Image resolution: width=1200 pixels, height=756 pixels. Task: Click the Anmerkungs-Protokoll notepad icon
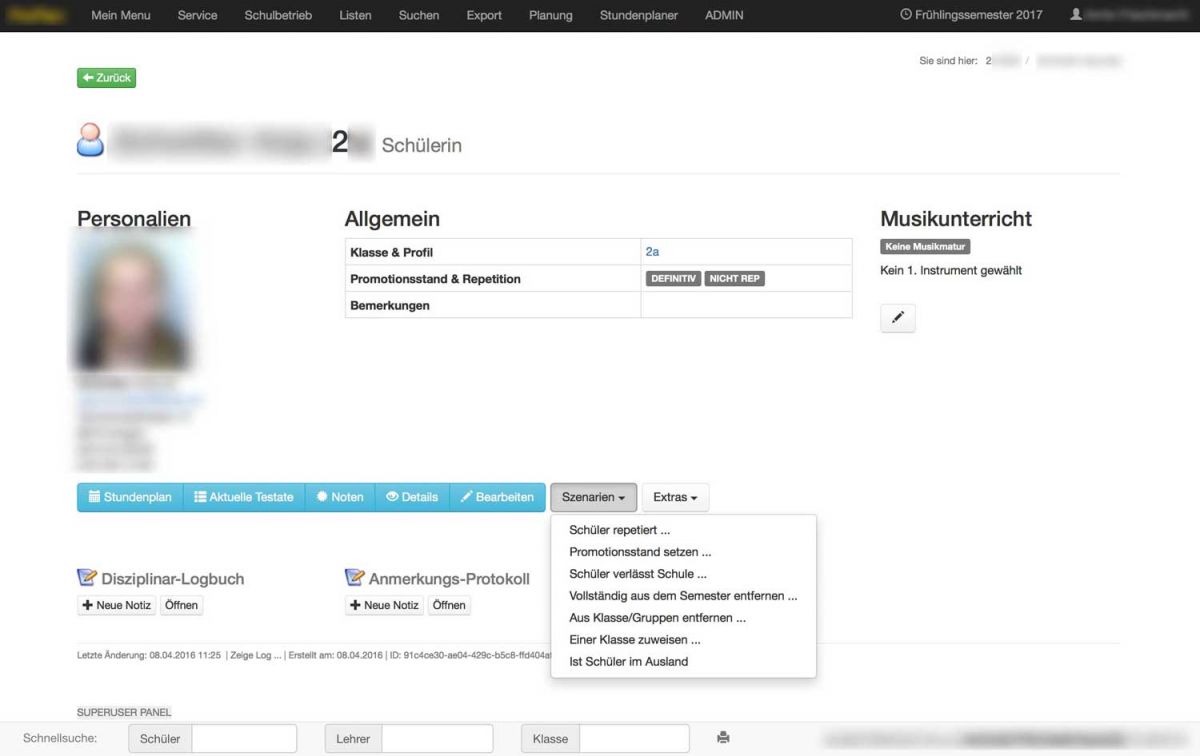coord(354,578)
